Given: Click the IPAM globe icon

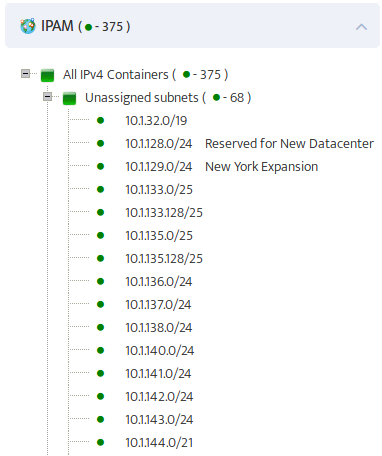Looking at the screenshot, I should [x=28, y=26].
